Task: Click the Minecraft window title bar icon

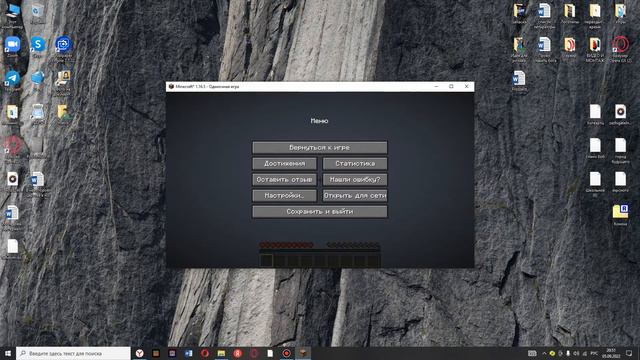Action: pyautogui.click(x=171, y=87)
